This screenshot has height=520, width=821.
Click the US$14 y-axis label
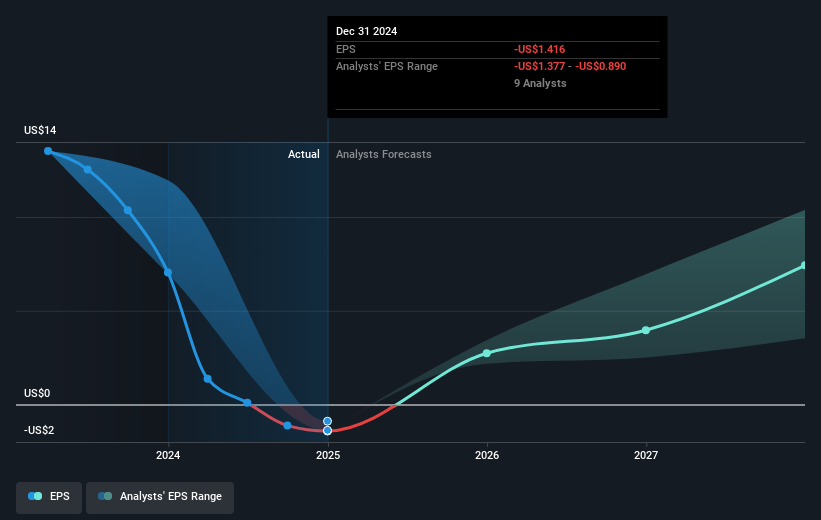[40, 130]
